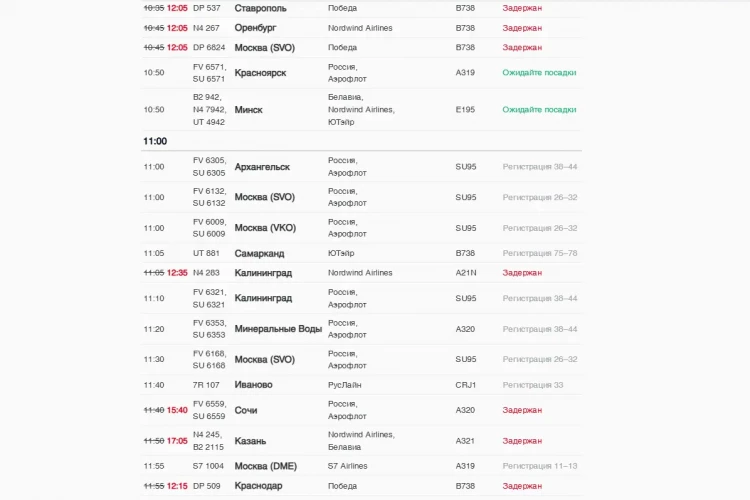Click the Краснодар DP 509 flight
Screen dimensions: 750x500
click(361, 486)
